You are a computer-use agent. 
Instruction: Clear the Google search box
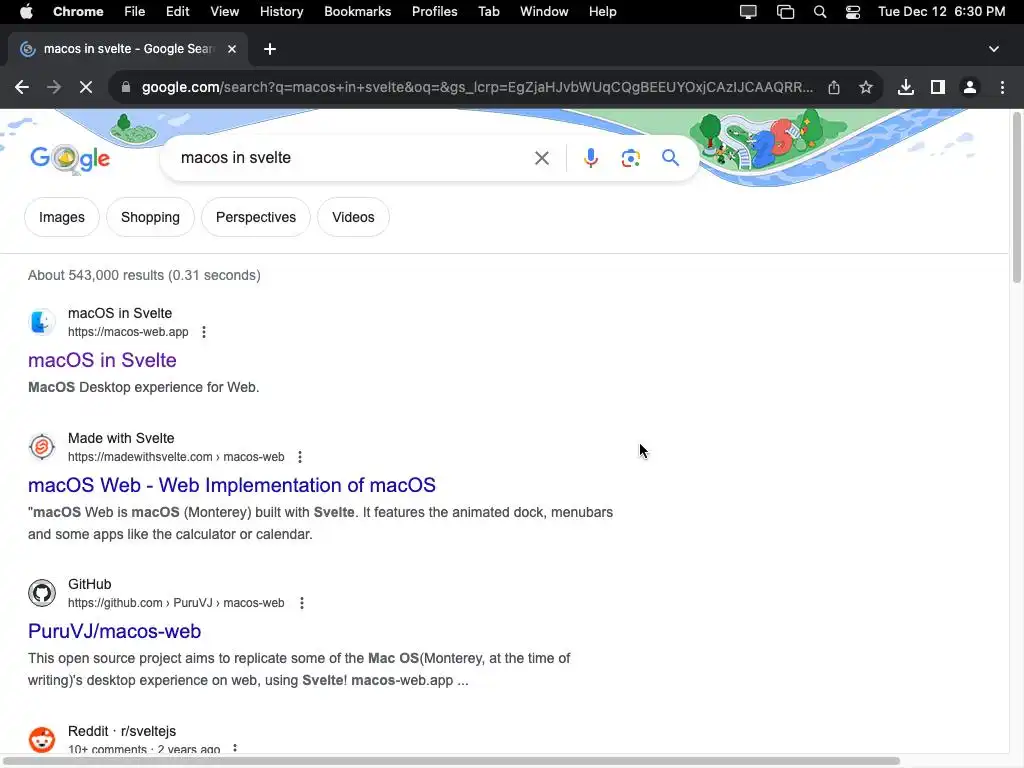541,158
